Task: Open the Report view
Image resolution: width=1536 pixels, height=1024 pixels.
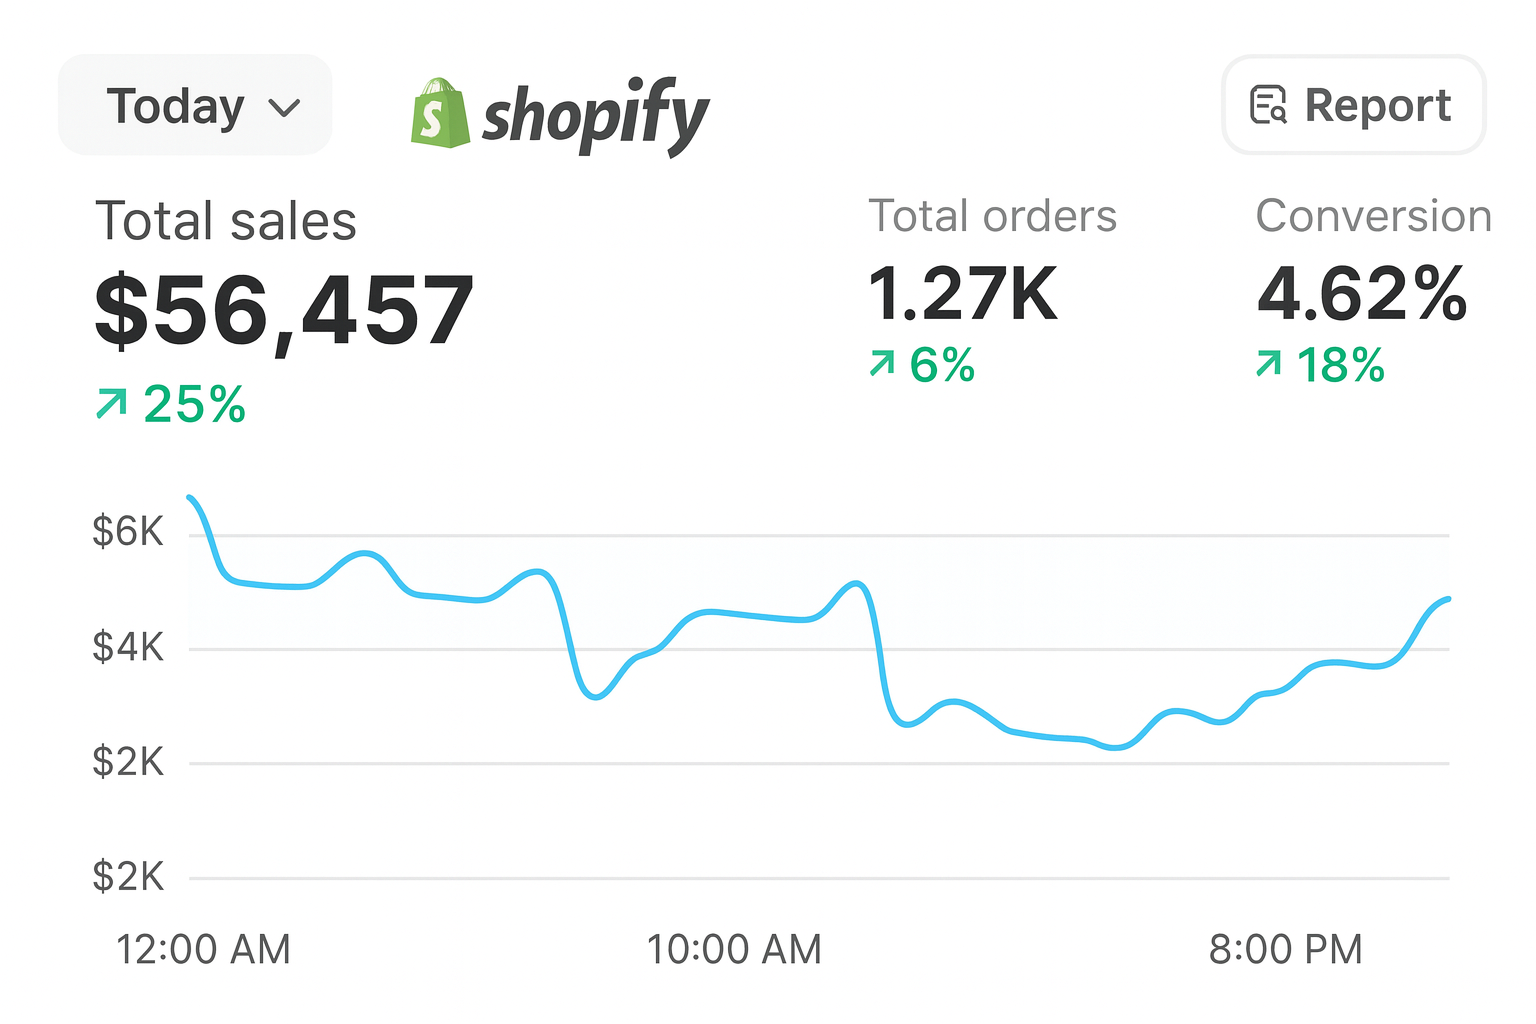Action: [1353, 104]
